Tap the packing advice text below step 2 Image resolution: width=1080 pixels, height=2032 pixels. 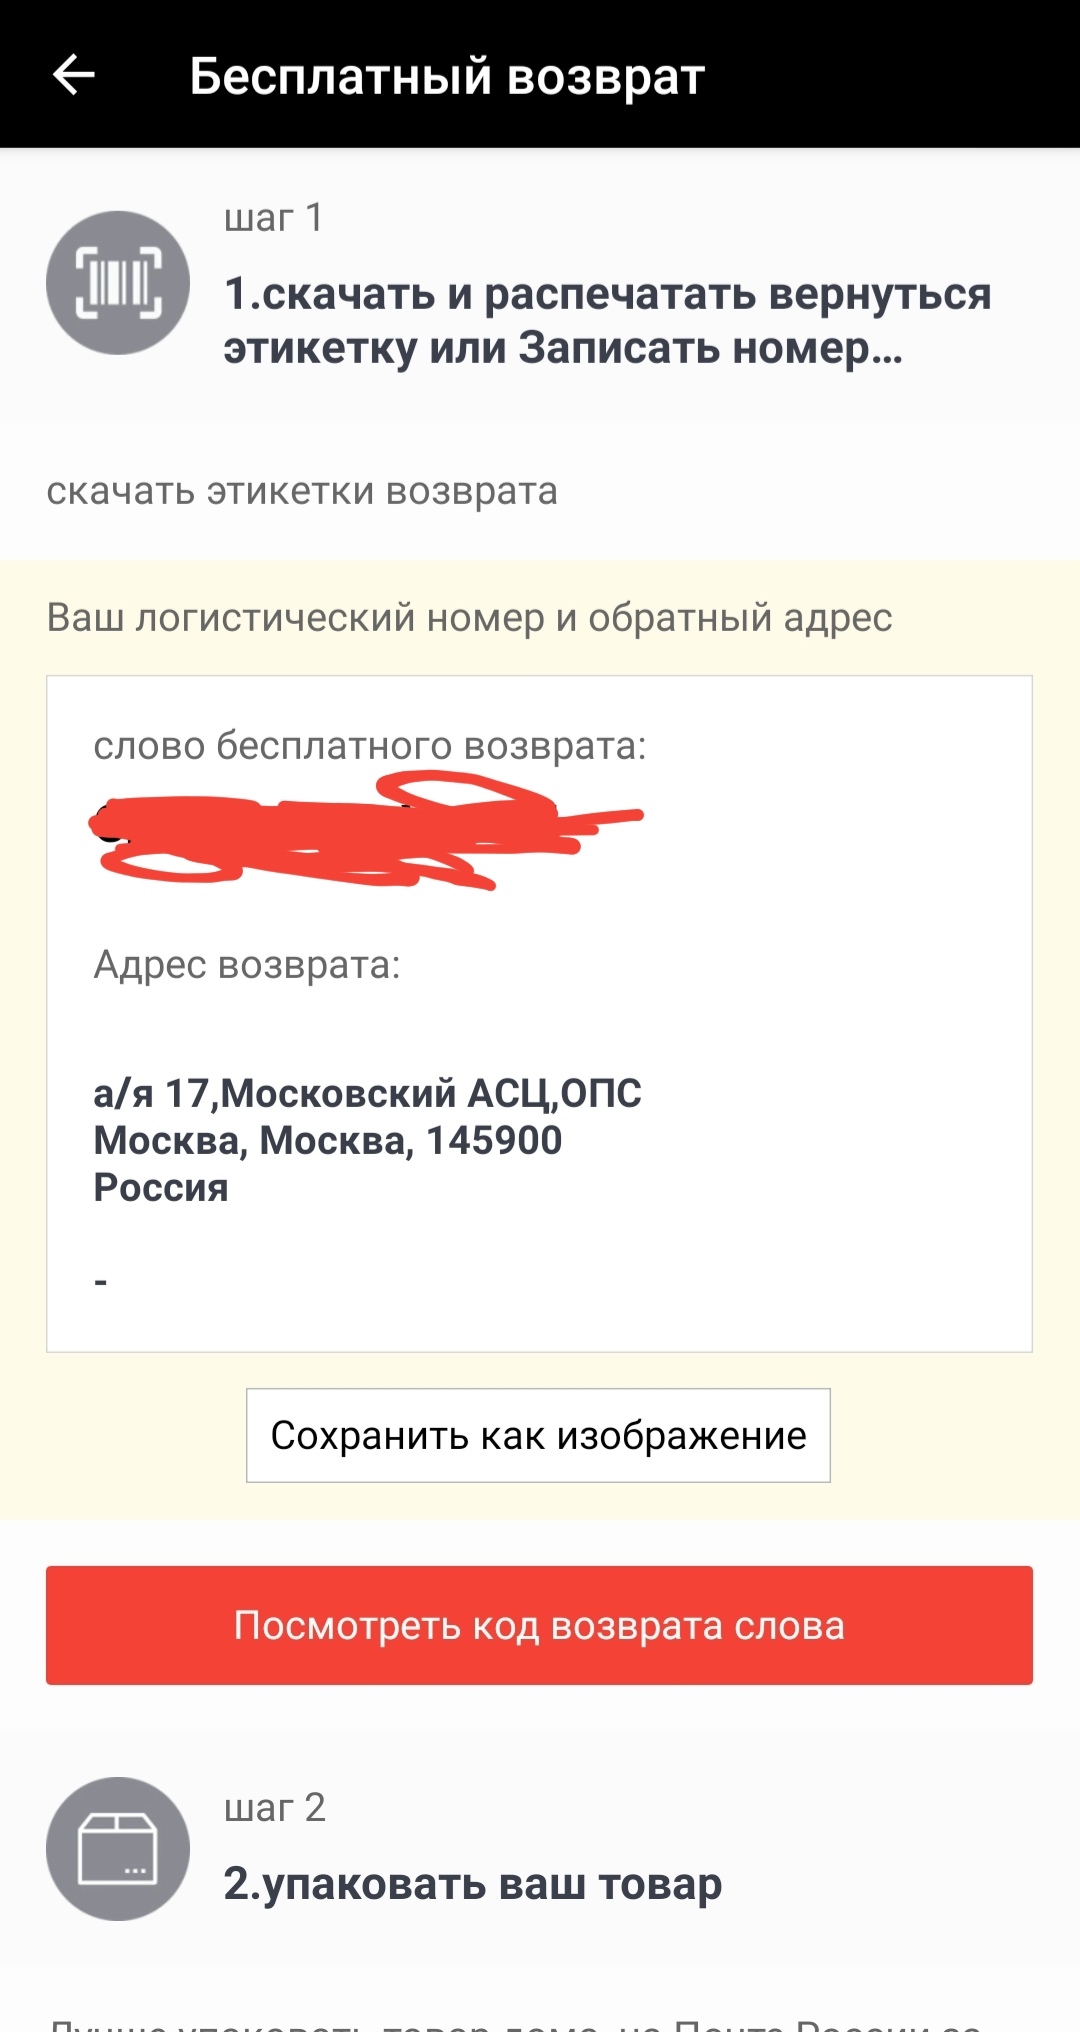click(515, 2020)
